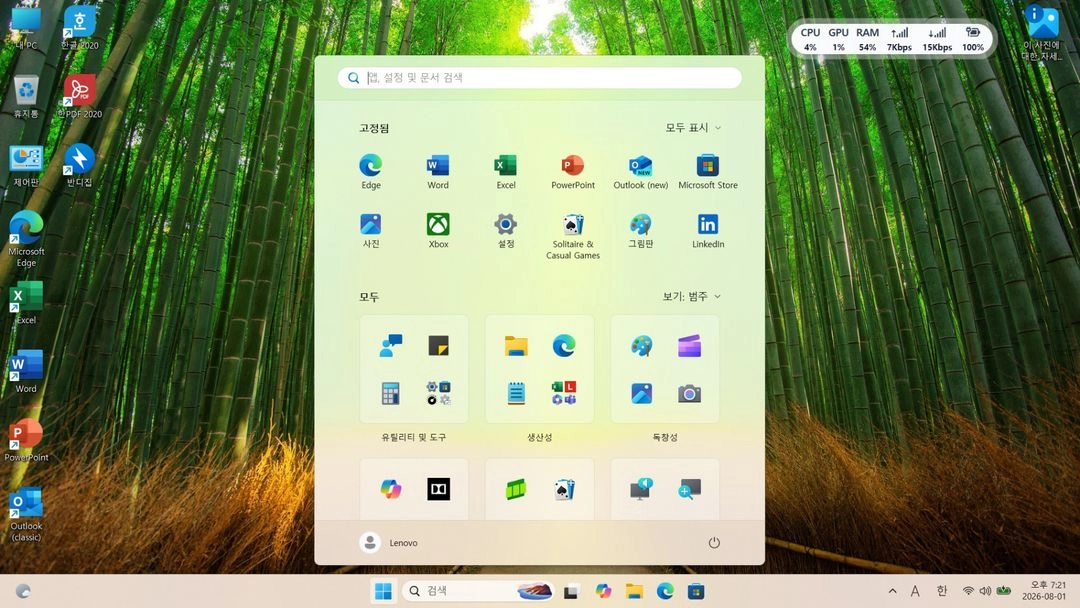Open 보기: 범주 view dropdown
The image size is (1080, 608).
(692, 296)
